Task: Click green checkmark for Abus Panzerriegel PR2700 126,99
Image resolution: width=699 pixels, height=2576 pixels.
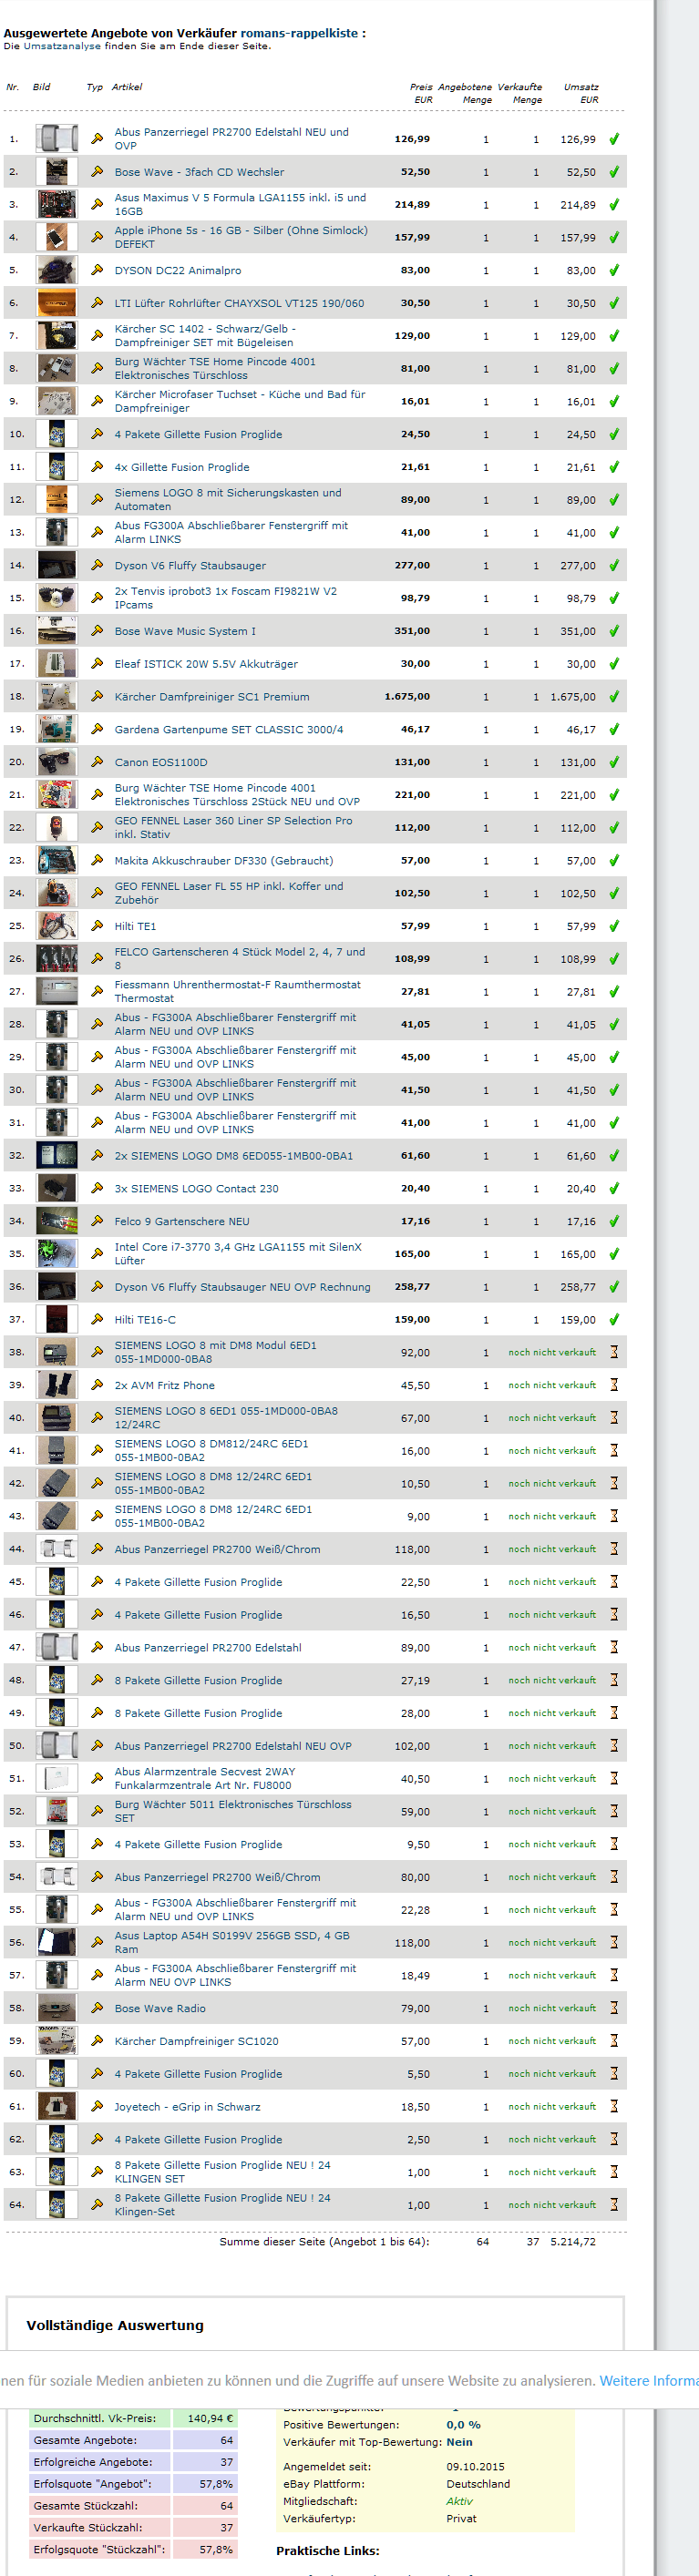Action: (614, 139)
